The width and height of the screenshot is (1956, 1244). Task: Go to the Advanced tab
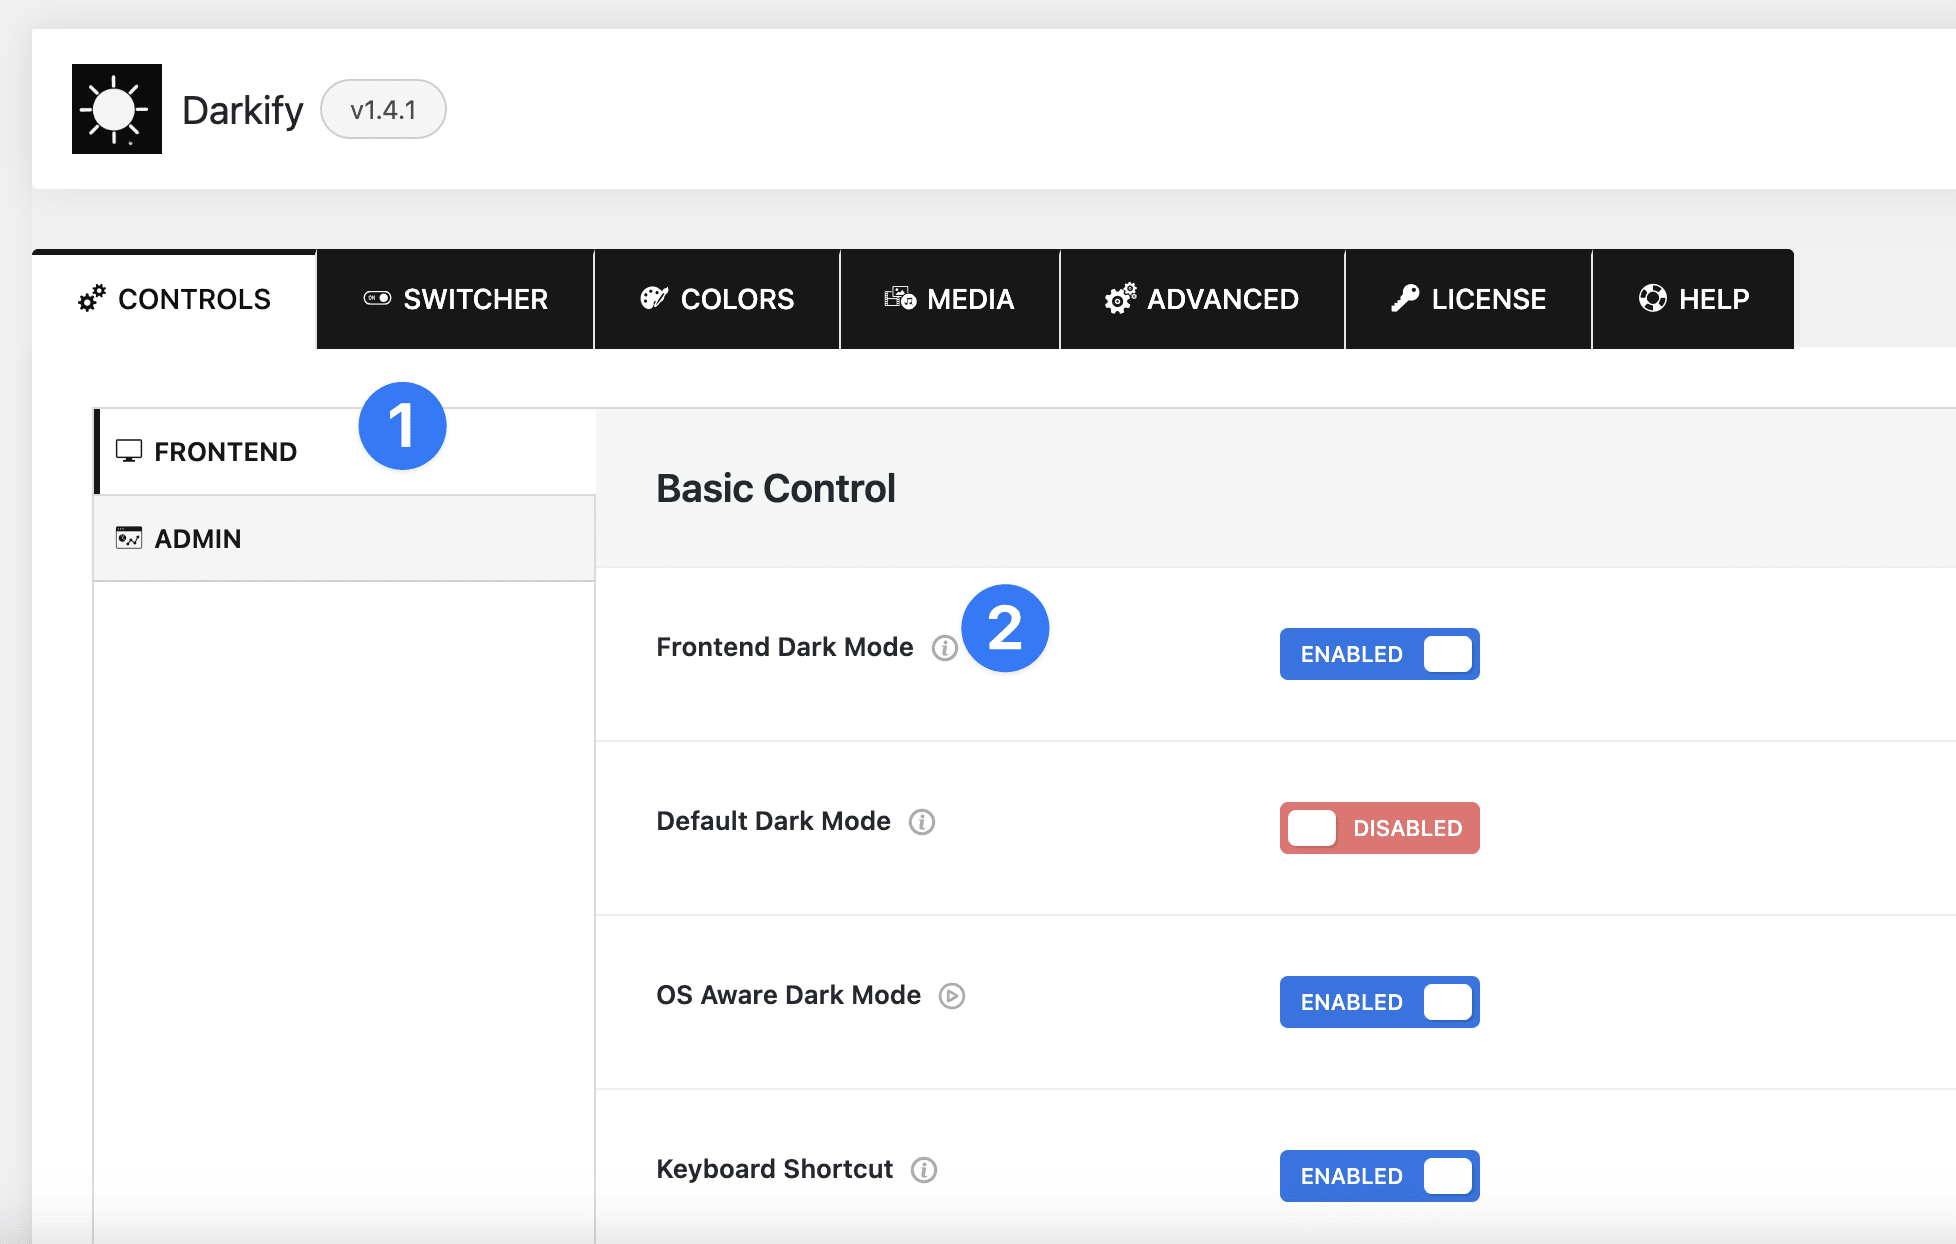click(x=1202, y=299)
